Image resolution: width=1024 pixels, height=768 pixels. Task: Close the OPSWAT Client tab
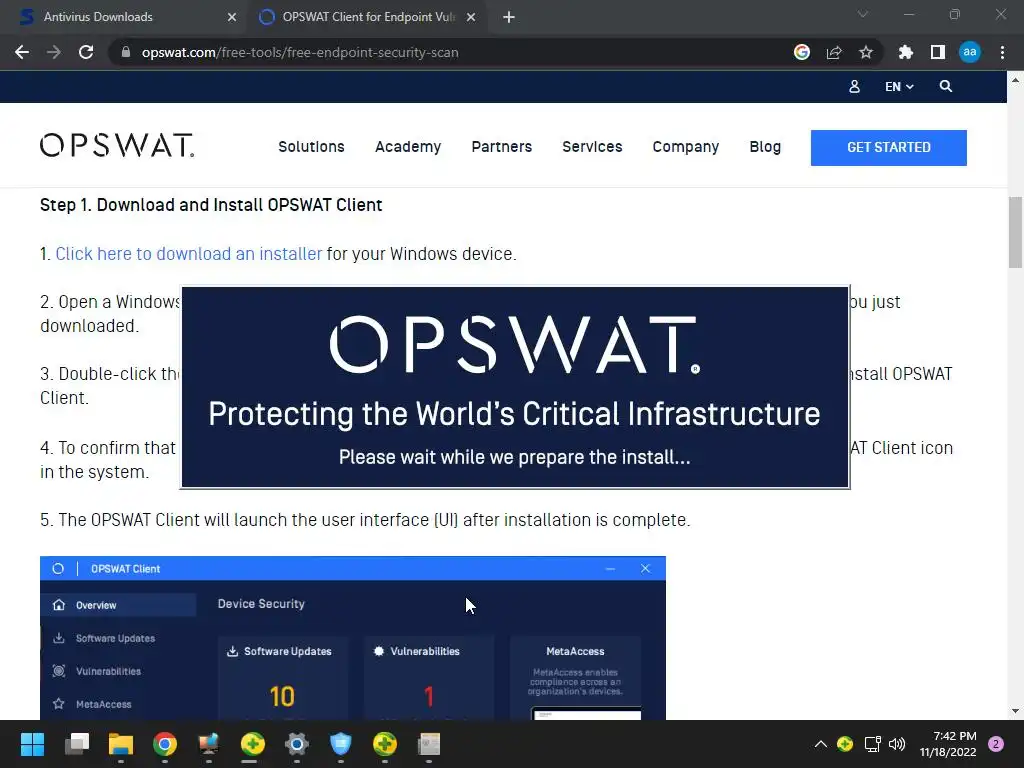click(471, 17)
